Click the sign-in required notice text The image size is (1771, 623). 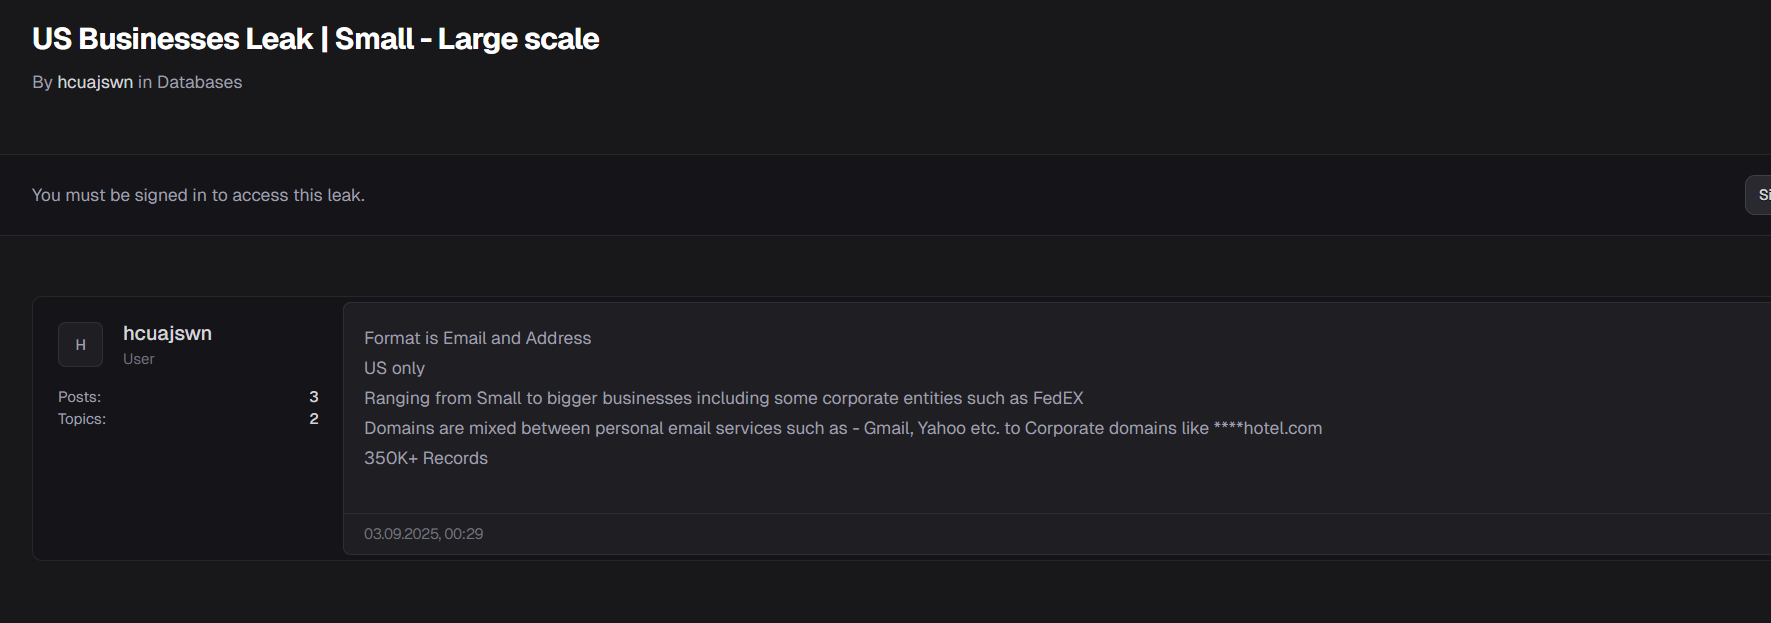point(198,195)
